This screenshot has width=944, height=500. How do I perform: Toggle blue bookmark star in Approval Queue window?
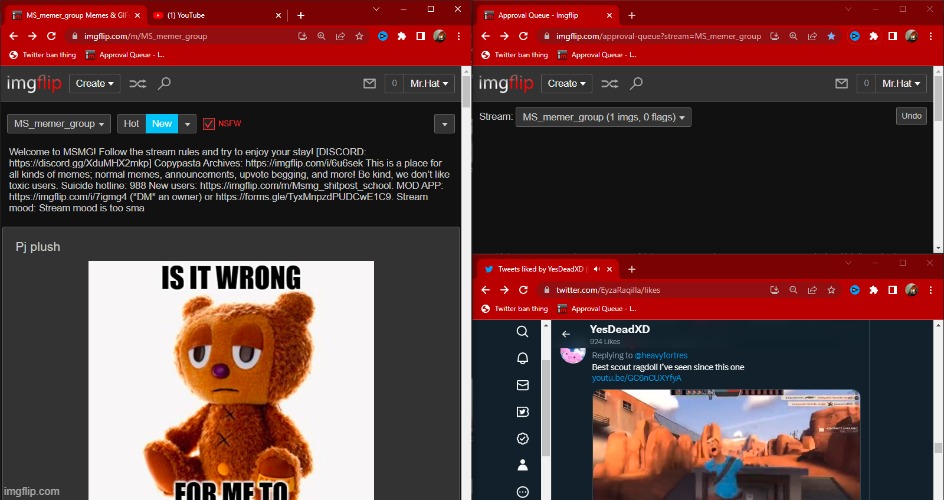(831, 36)
